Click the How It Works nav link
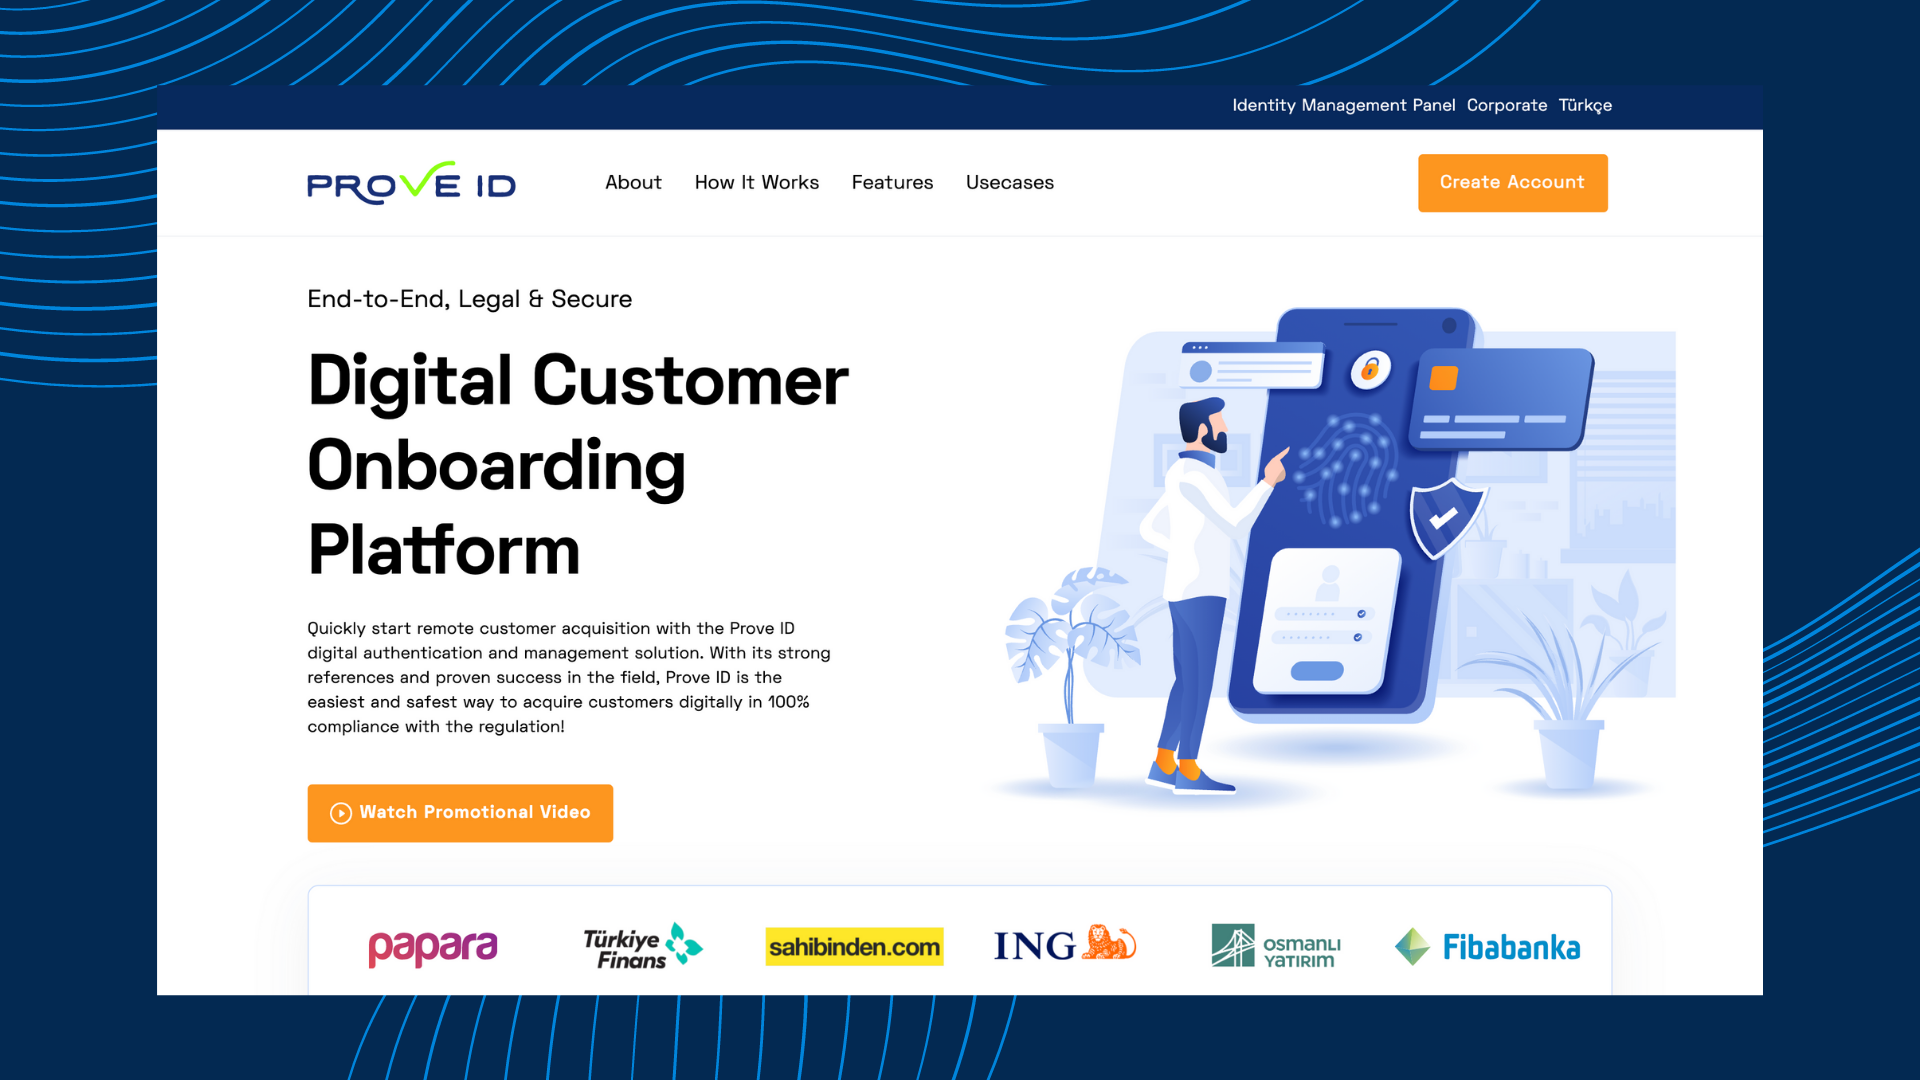This screenshot has height=1080, width=1920. coord(757,183)
